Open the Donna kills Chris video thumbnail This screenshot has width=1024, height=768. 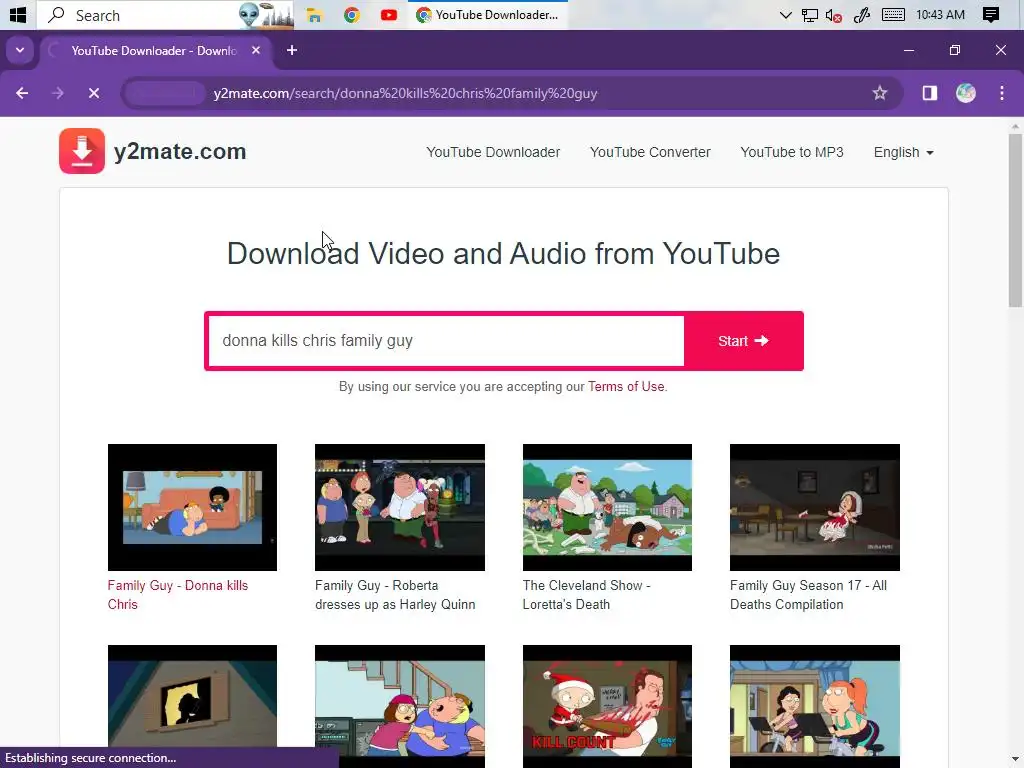(x=192, y=507)
